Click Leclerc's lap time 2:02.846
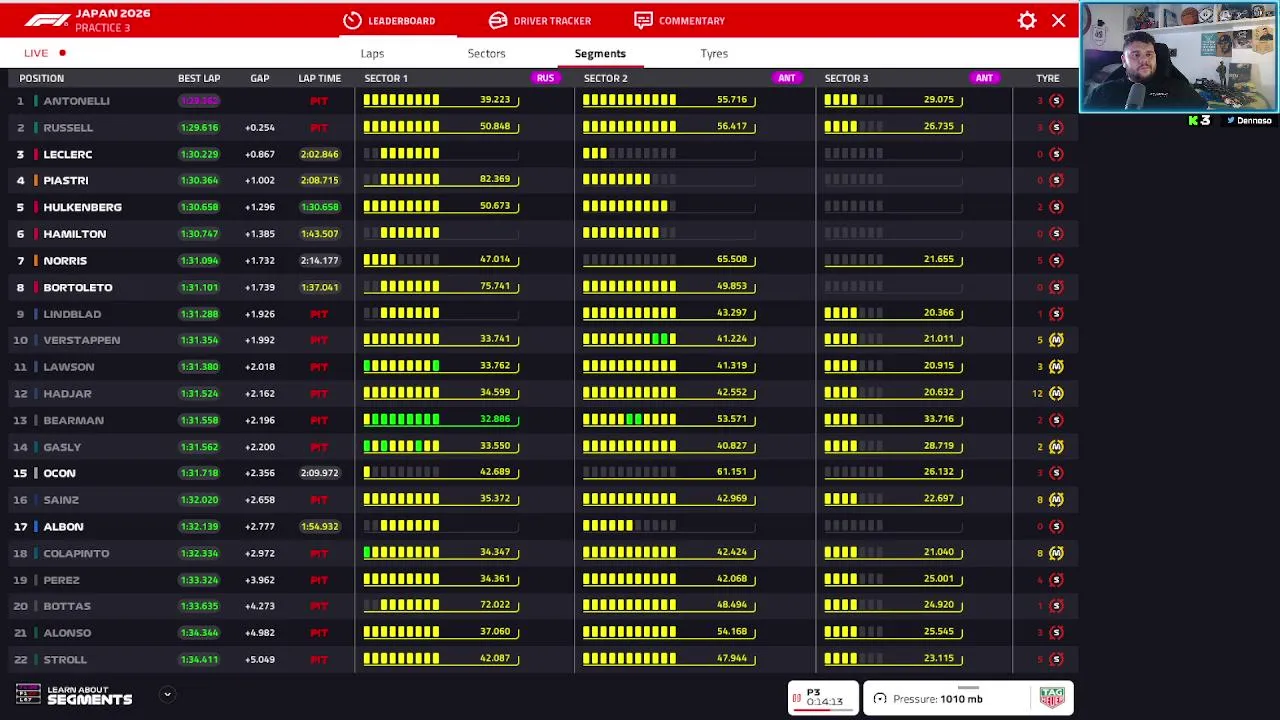Screen dimensions: 1280x720 click(x=319, y=154)
